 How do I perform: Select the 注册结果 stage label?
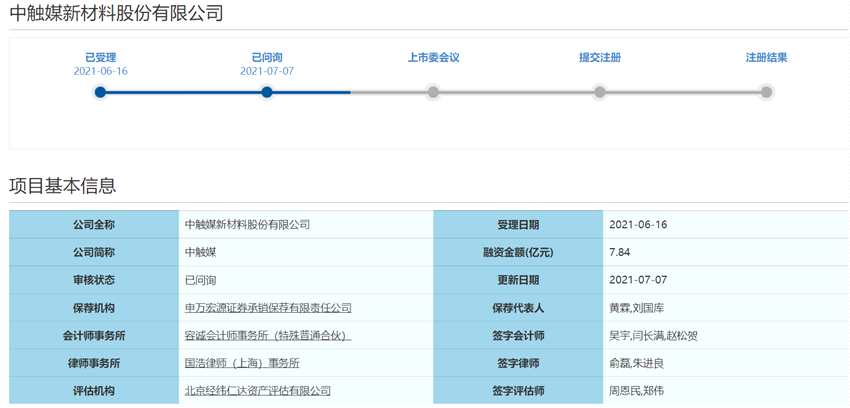767,58
